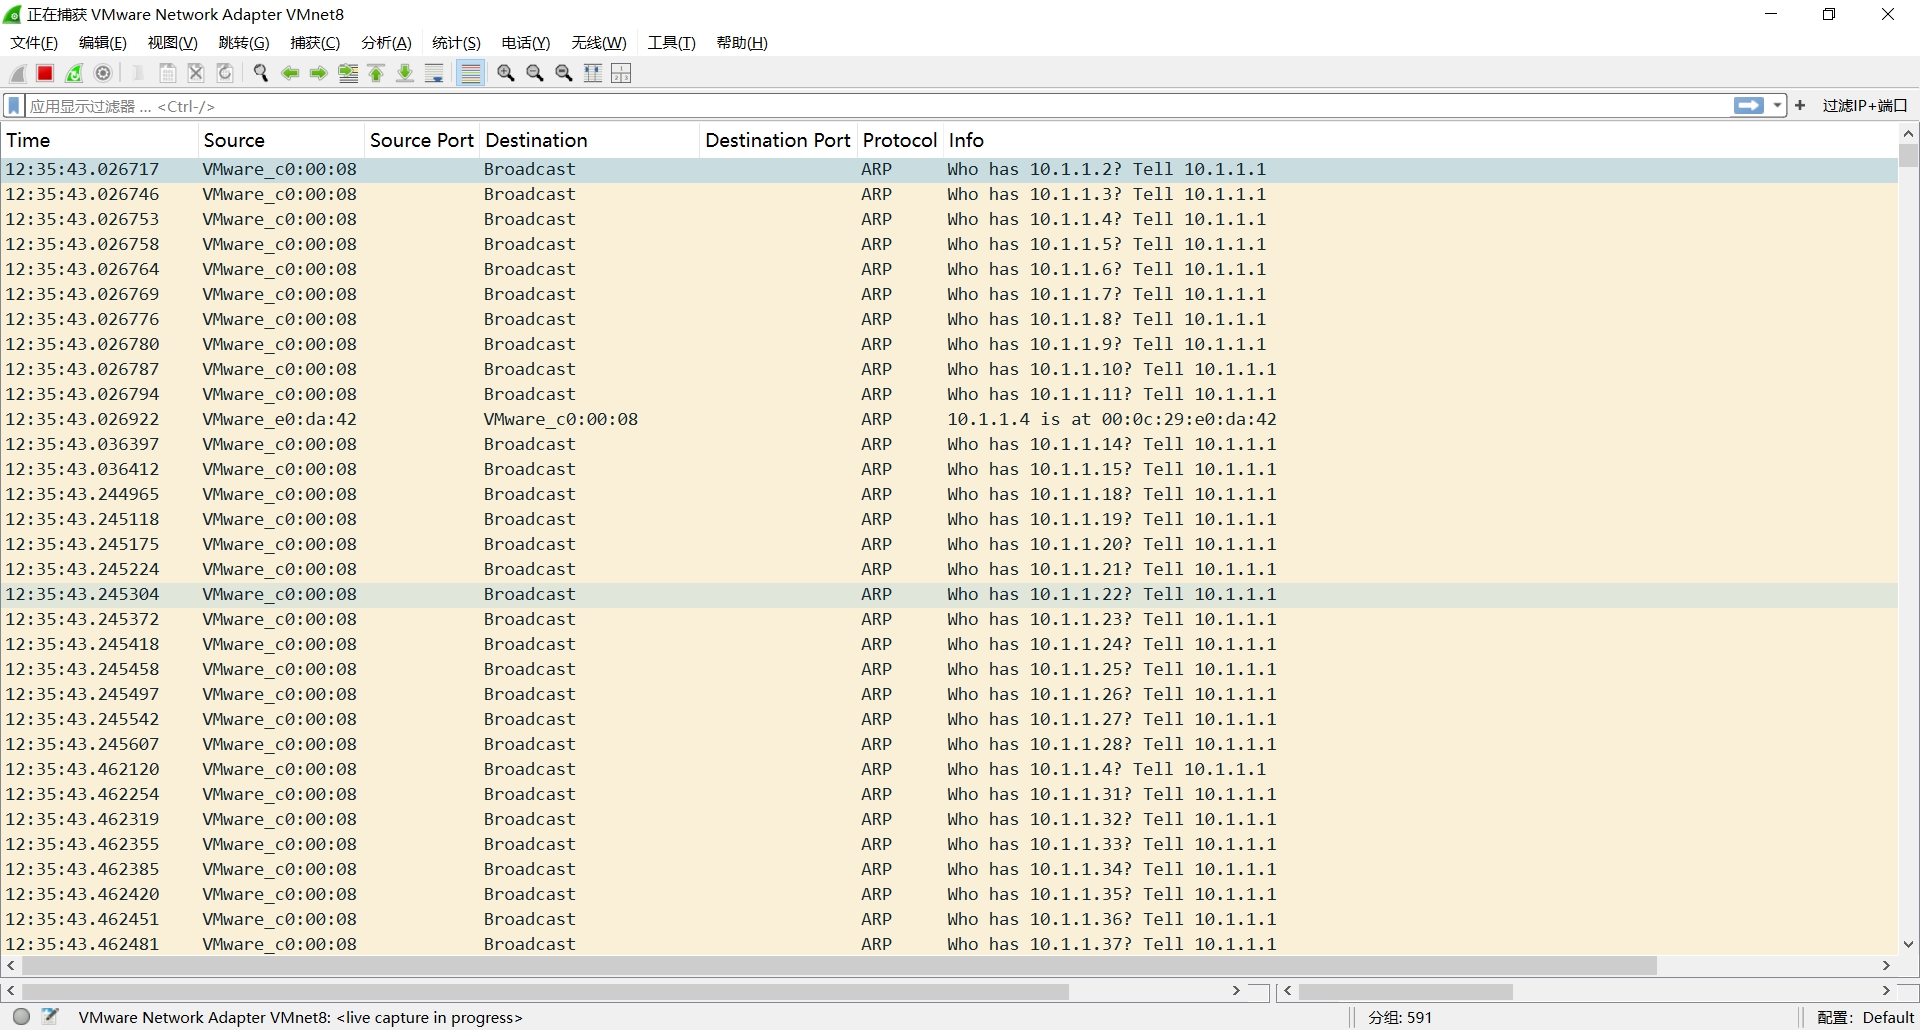The width and height of the screenshot is (1920, 1030).
Task: Open the 编辑(E) menu
Action: click(x=103, y=43)
